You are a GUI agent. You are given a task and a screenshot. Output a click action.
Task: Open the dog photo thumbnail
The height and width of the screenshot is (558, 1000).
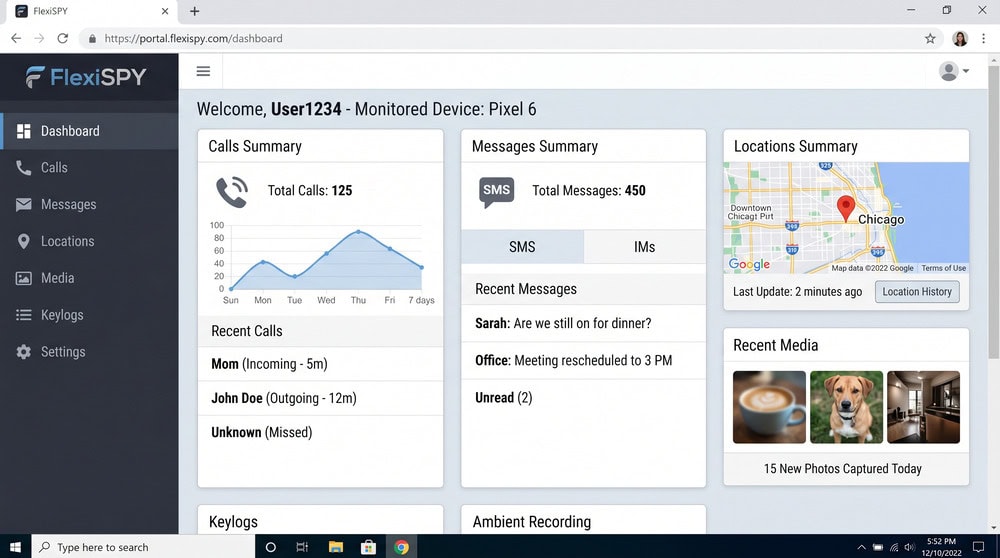coord(846,407)
